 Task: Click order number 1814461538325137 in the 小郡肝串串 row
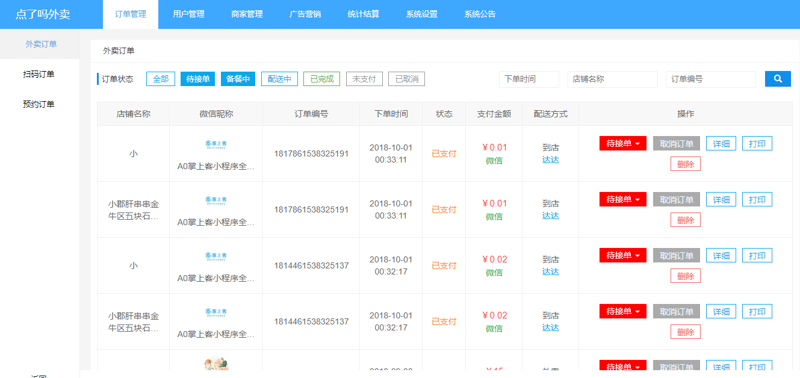[311, 322]
